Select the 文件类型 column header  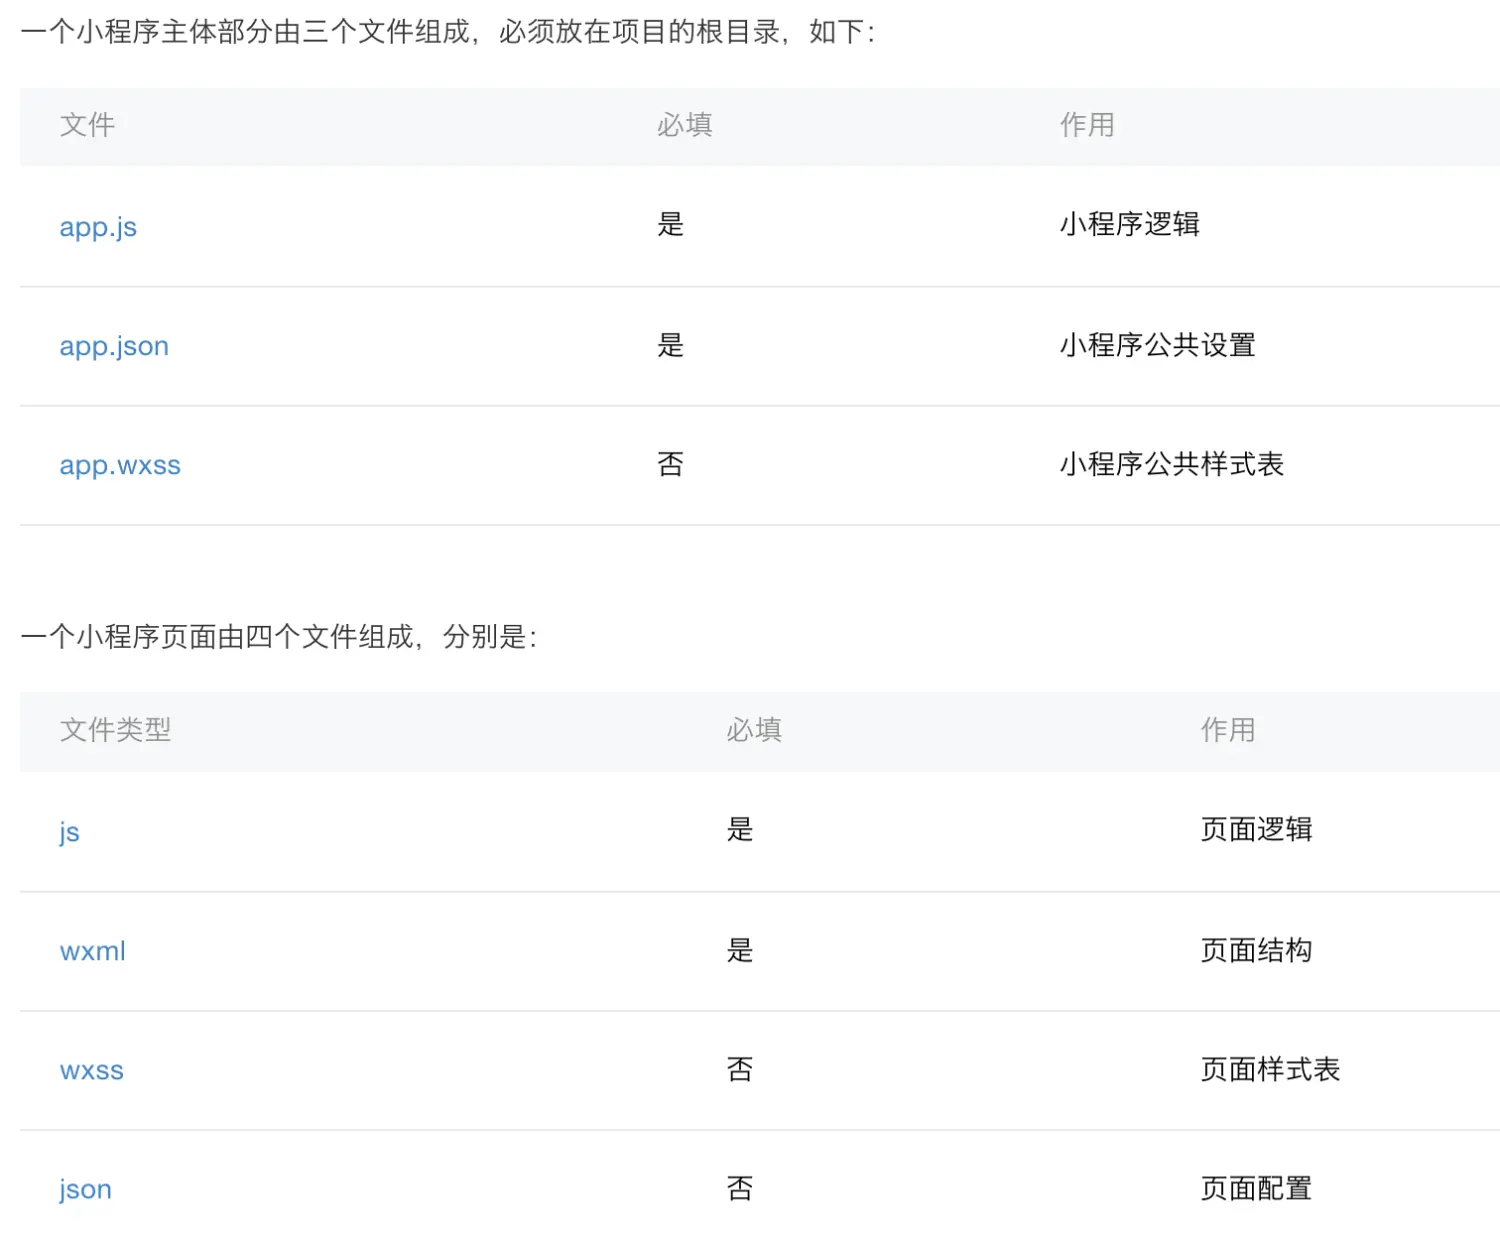pyautogui.click(x=115, y=730)
